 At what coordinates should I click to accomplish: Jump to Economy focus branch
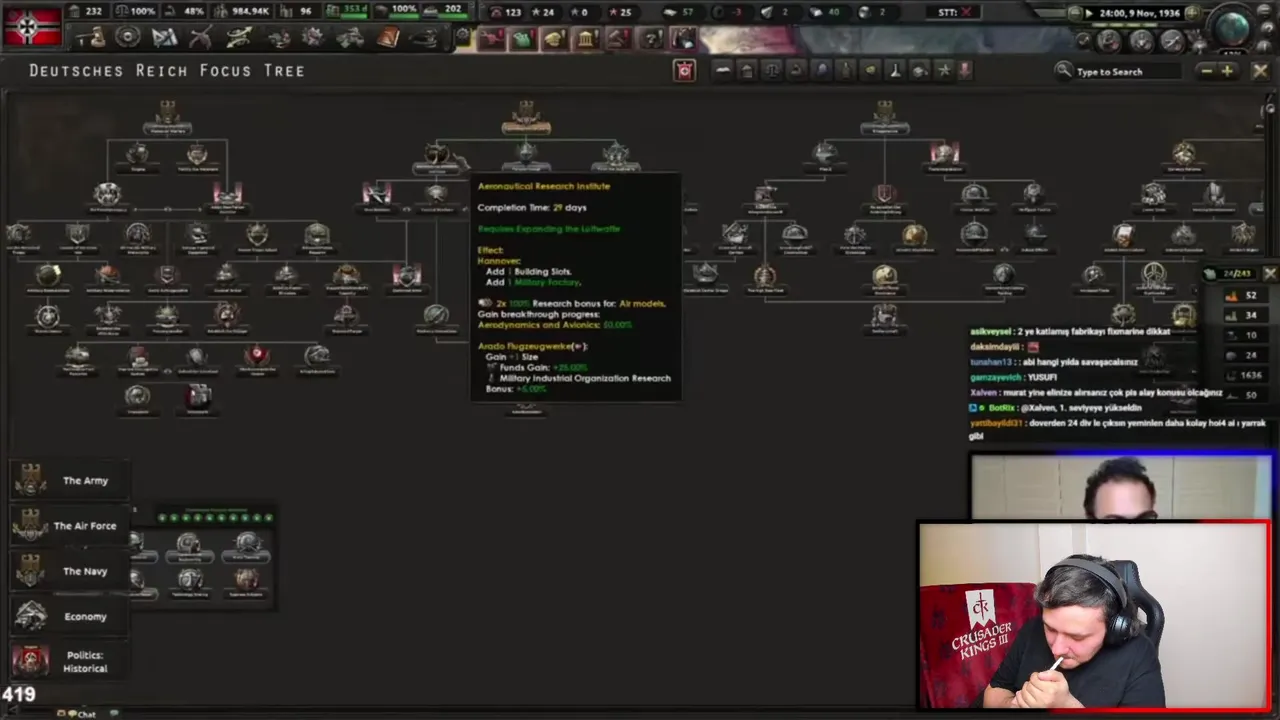[68, 616]
